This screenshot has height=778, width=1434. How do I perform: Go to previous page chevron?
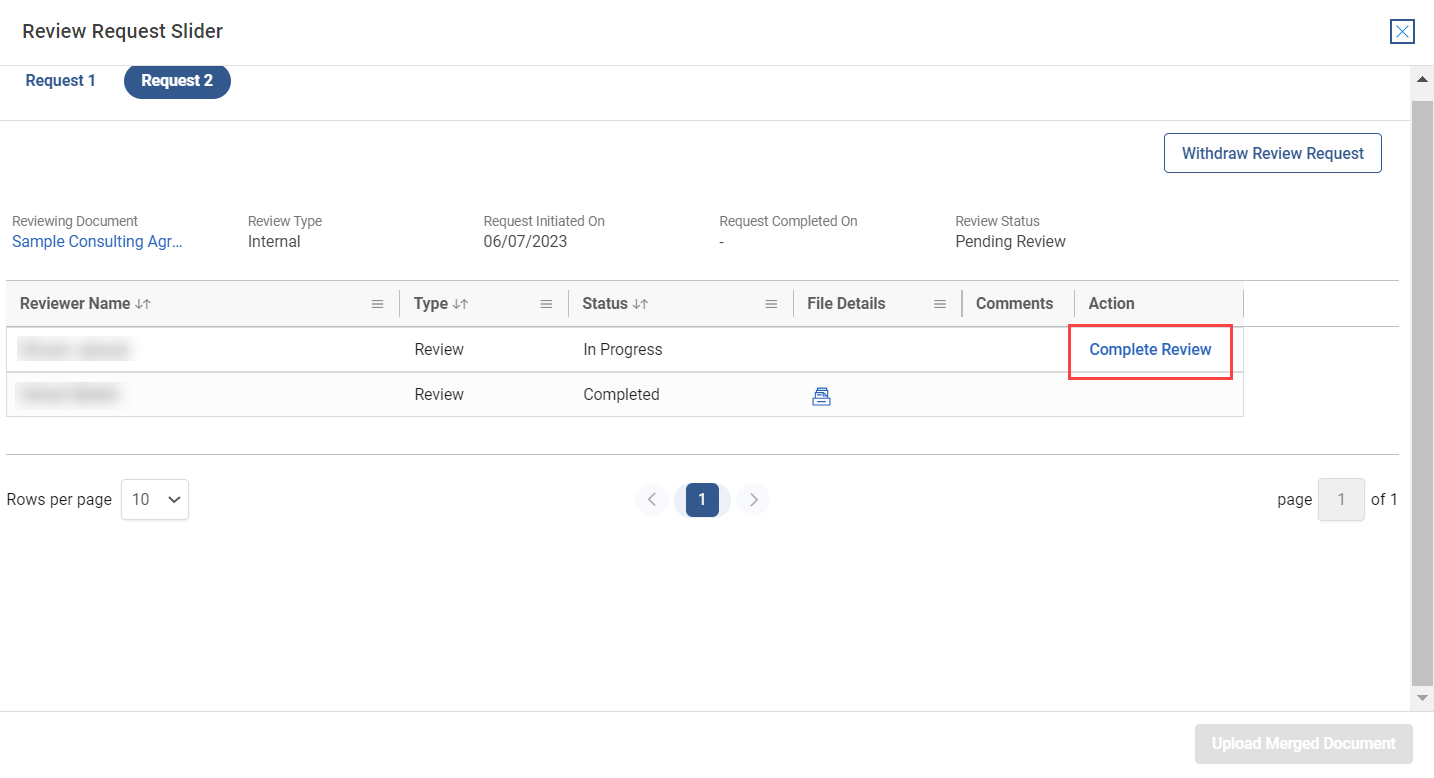pos(651,499)
